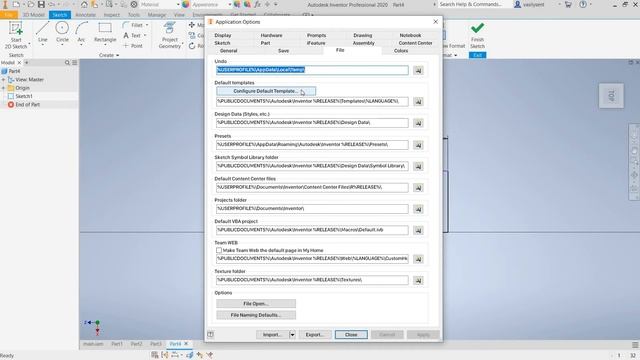The height and width of the screenshot is (360, 640).
Task: Switch to the Part3 document tab
Action: tap(156, 344)
